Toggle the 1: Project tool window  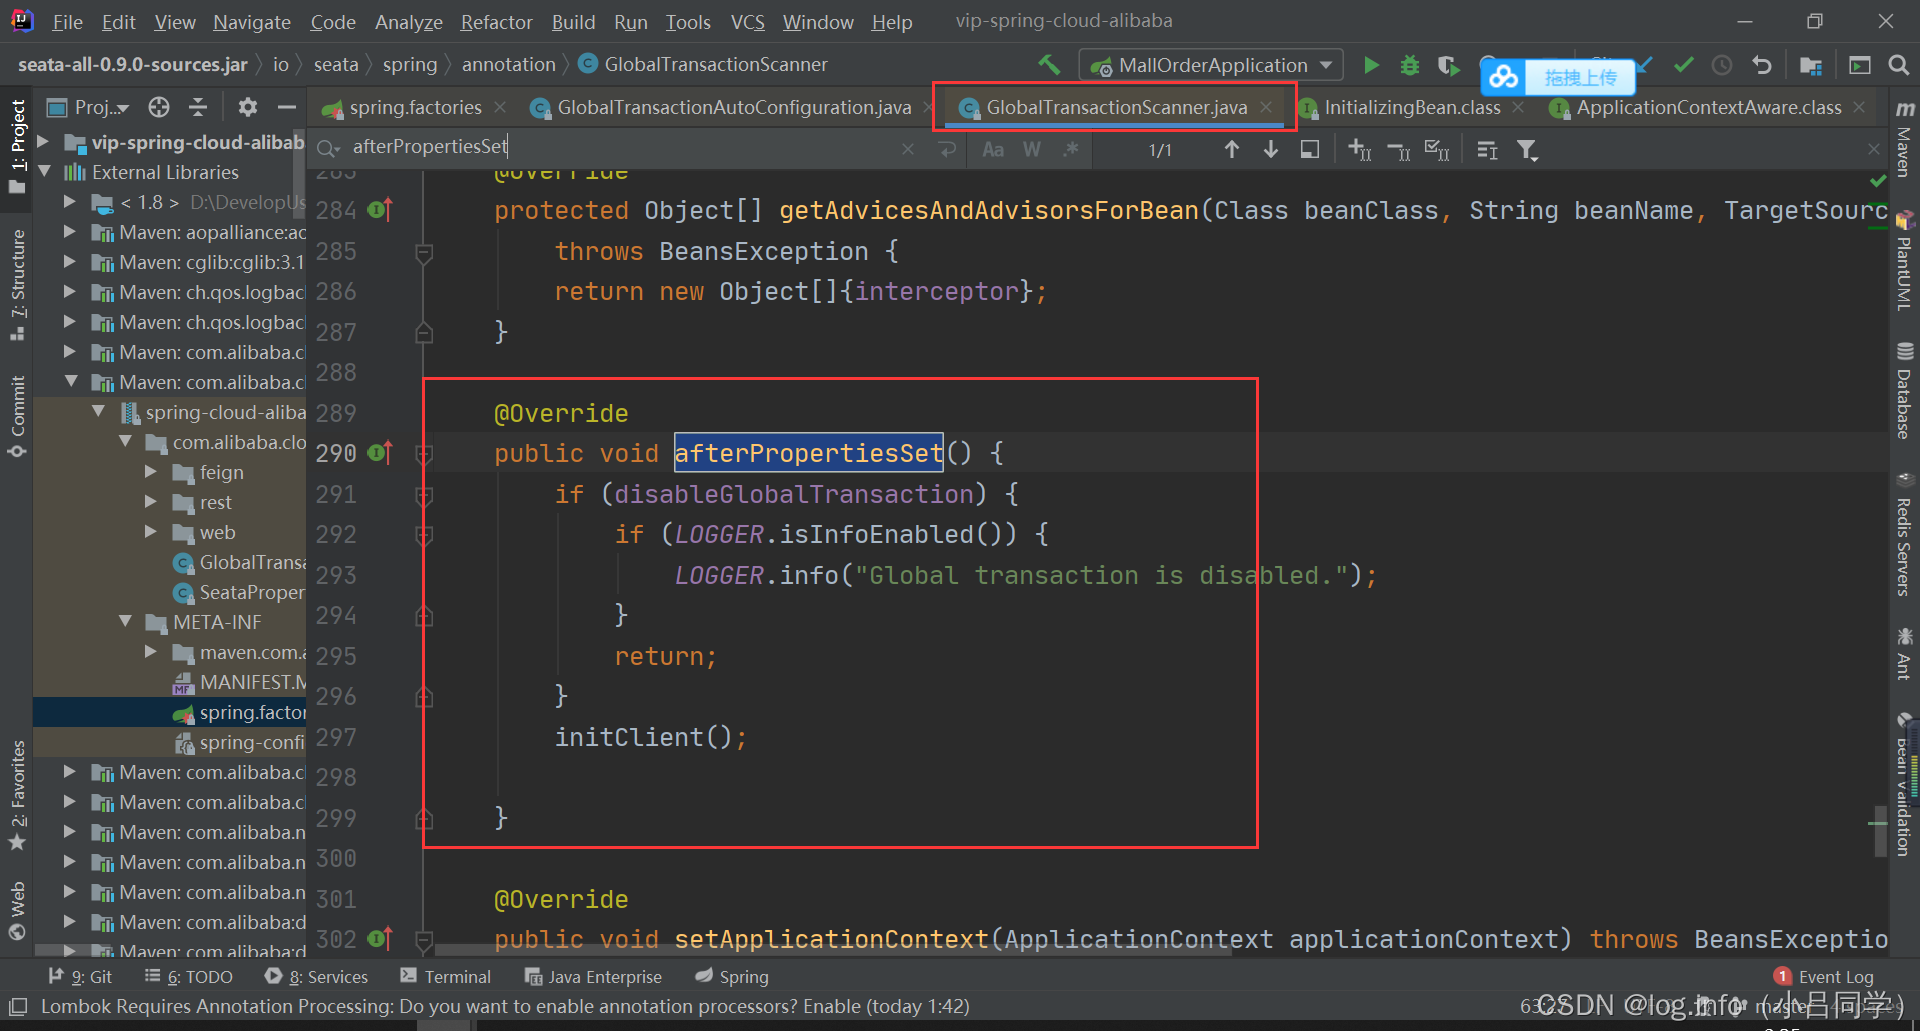click(17, 145)
